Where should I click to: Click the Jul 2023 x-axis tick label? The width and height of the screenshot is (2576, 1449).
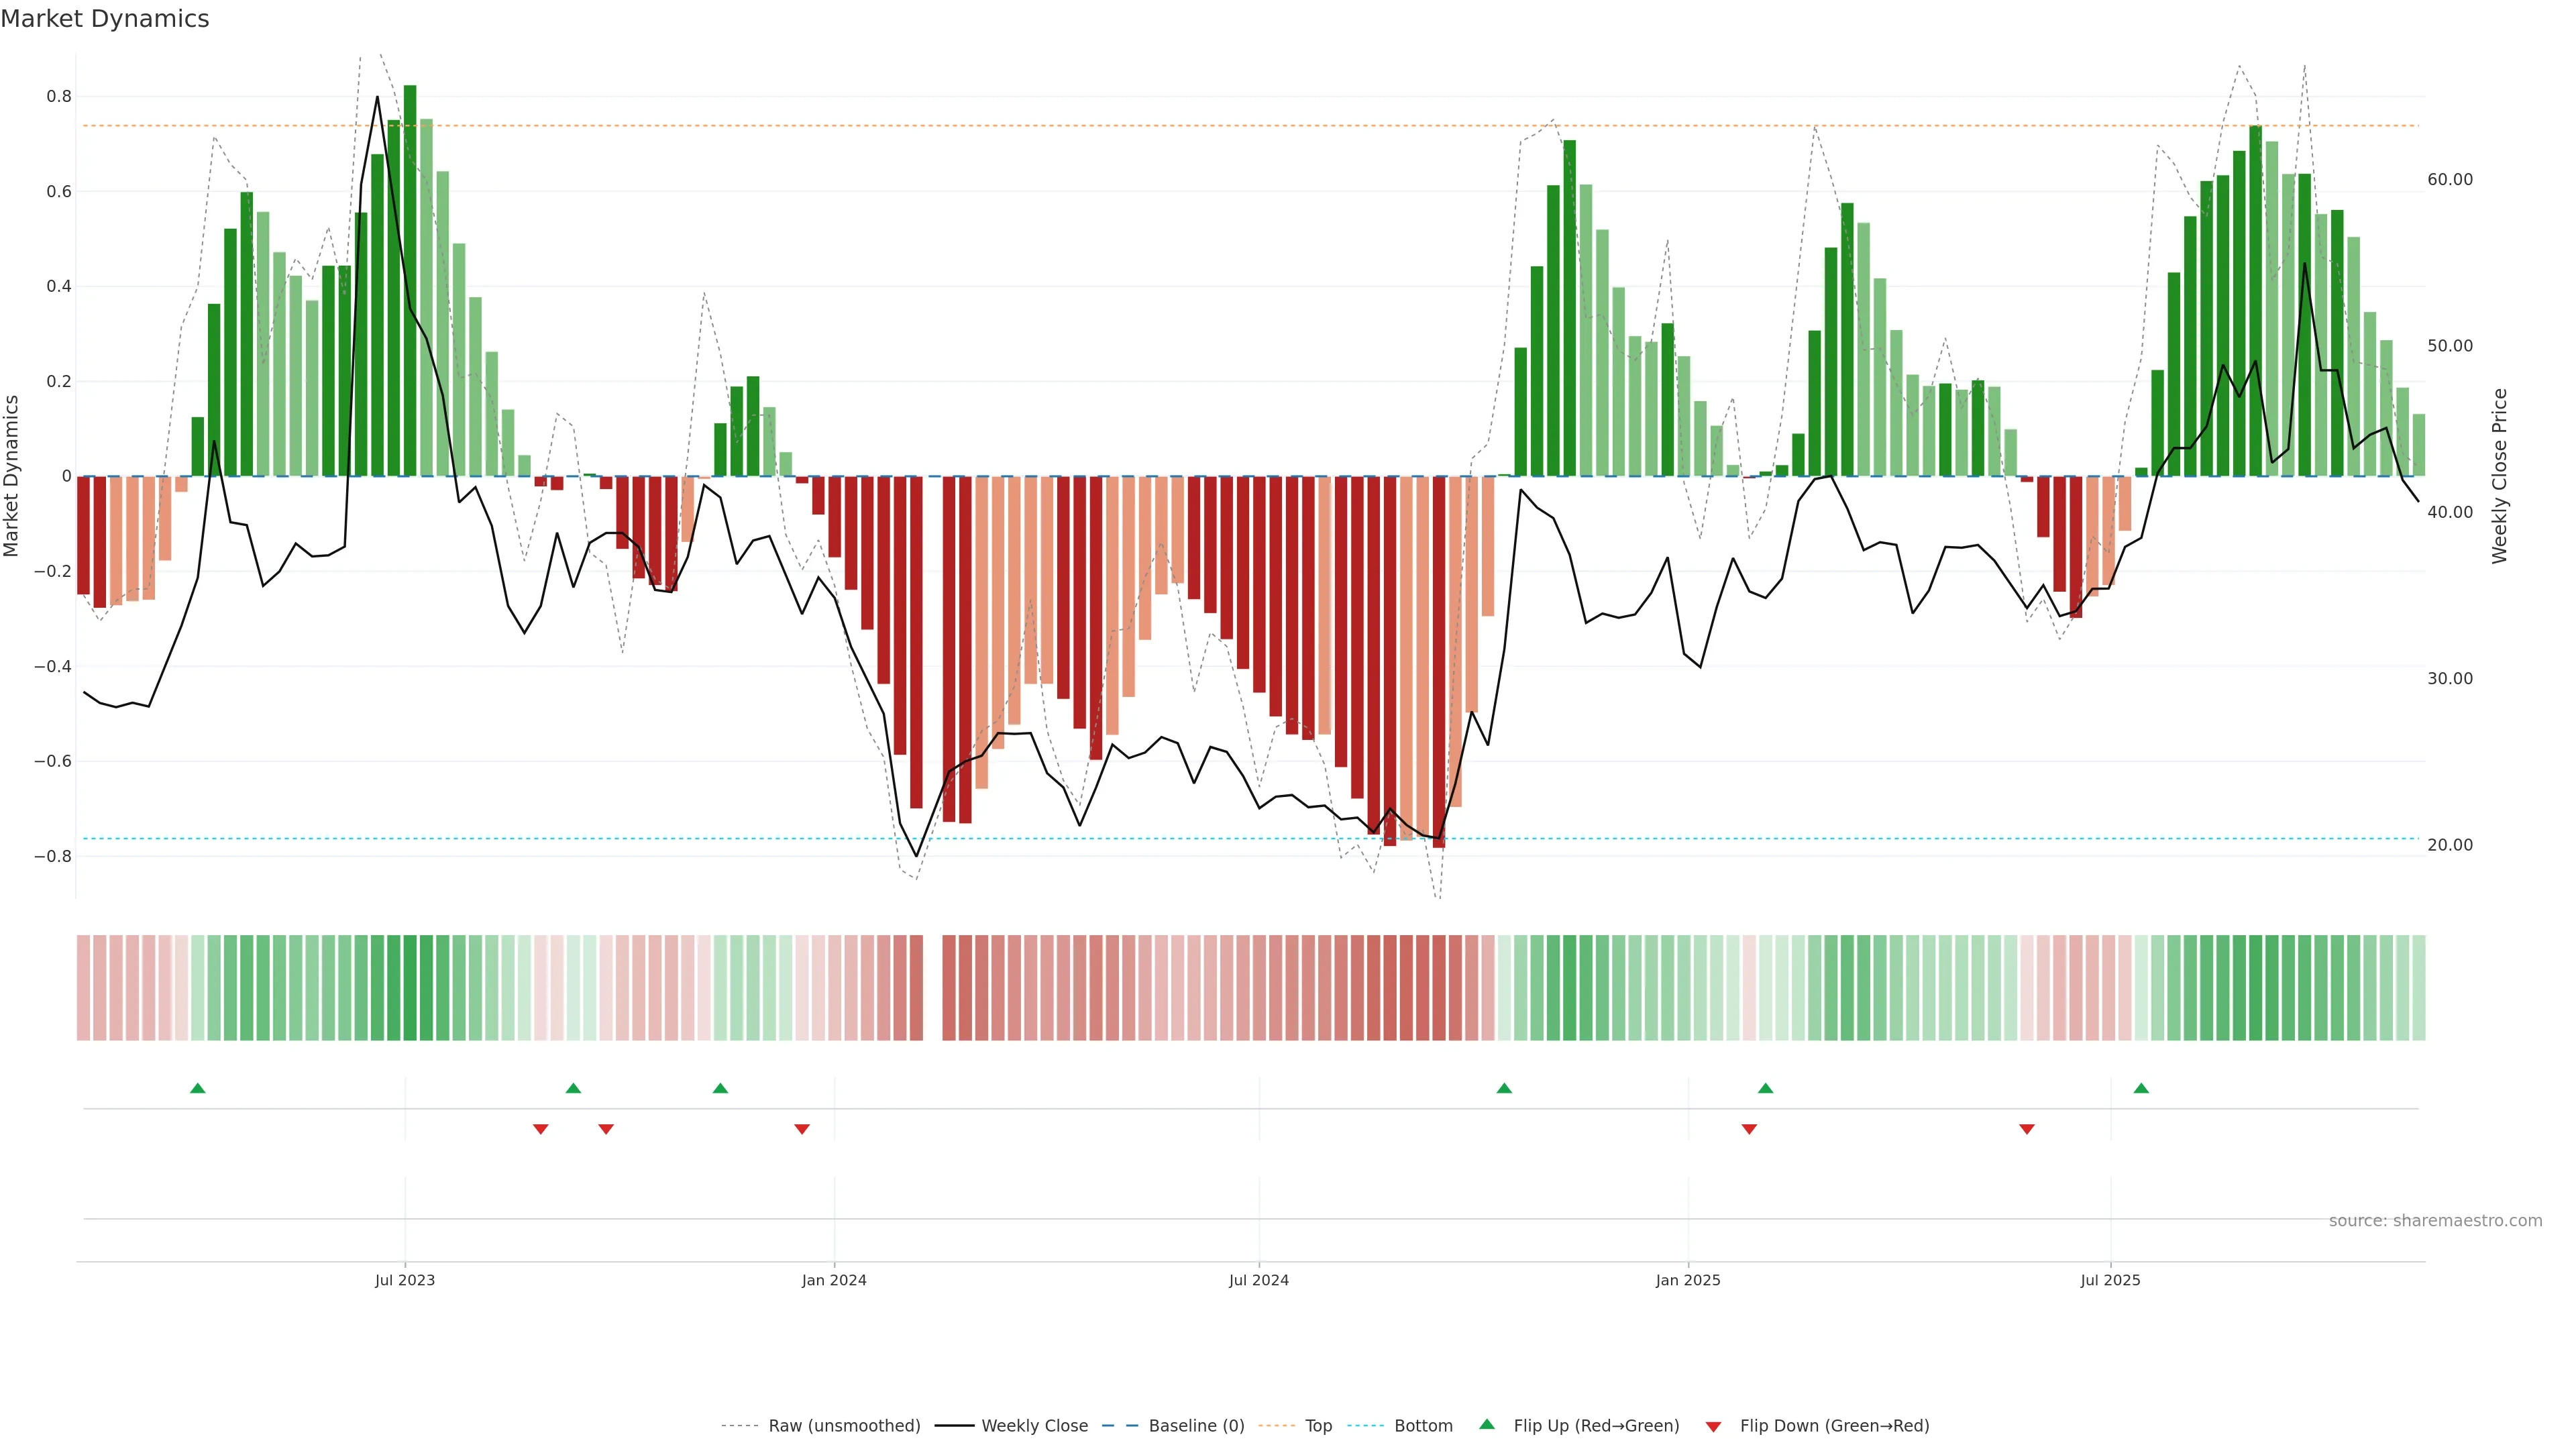[x=405, y=1280]
